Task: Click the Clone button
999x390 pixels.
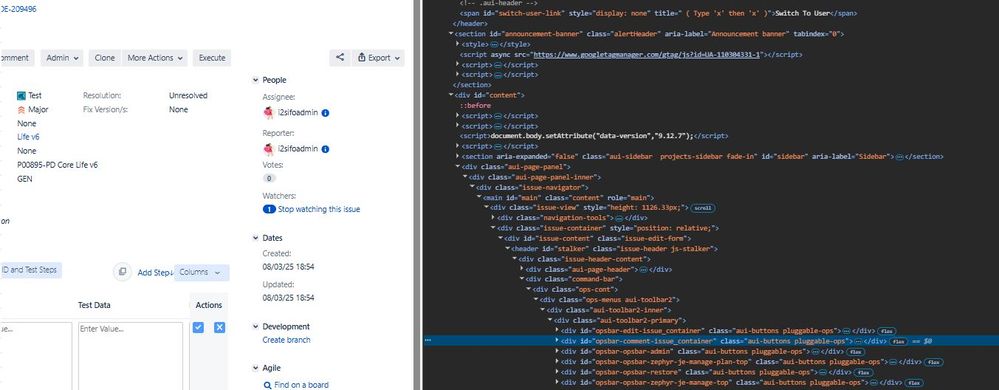Action: 104,58
